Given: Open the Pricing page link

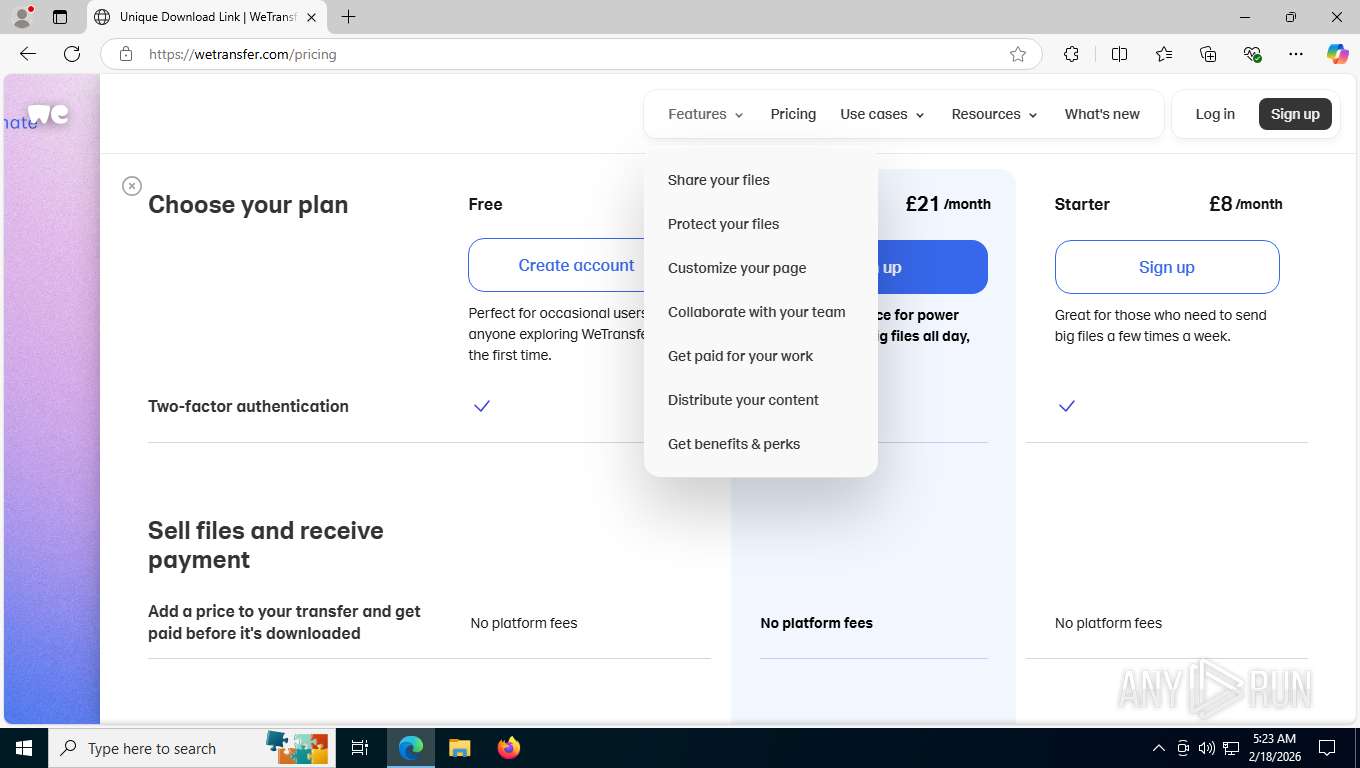Looking at the screenshot, I should tap(793, 114).
